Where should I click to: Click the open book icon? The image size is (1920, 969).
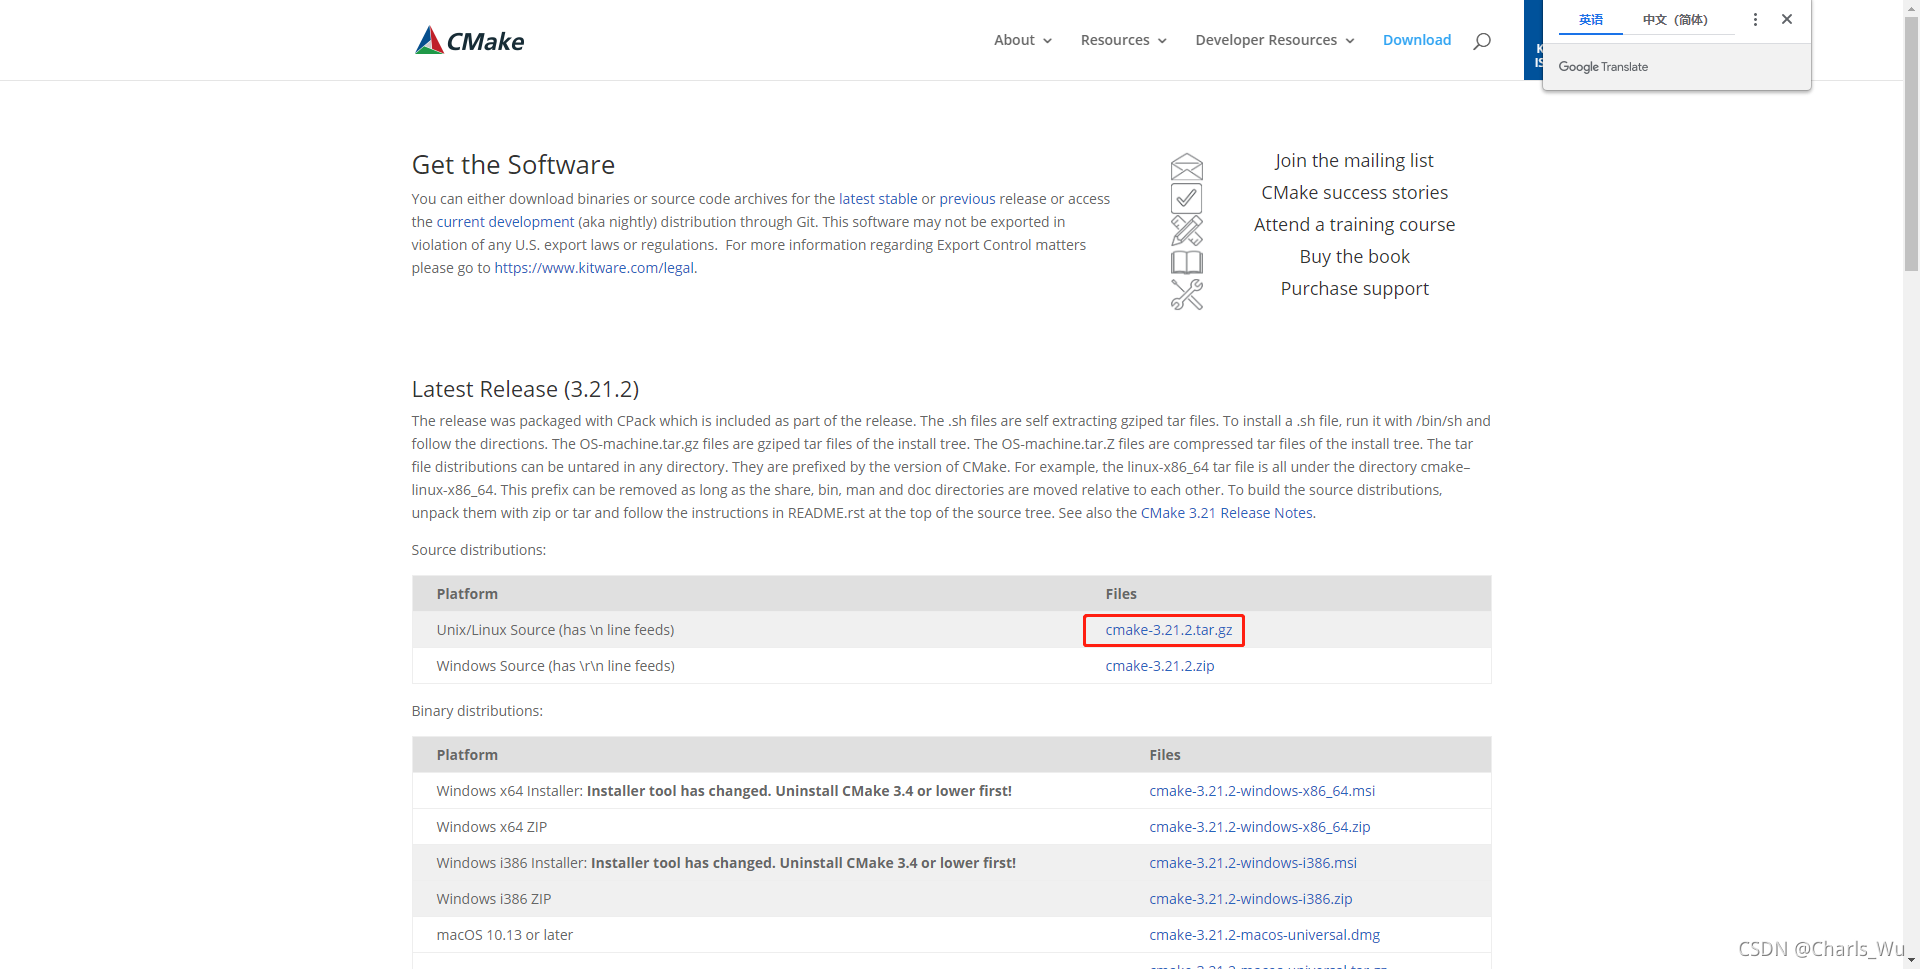click(x=1187, y=262)
